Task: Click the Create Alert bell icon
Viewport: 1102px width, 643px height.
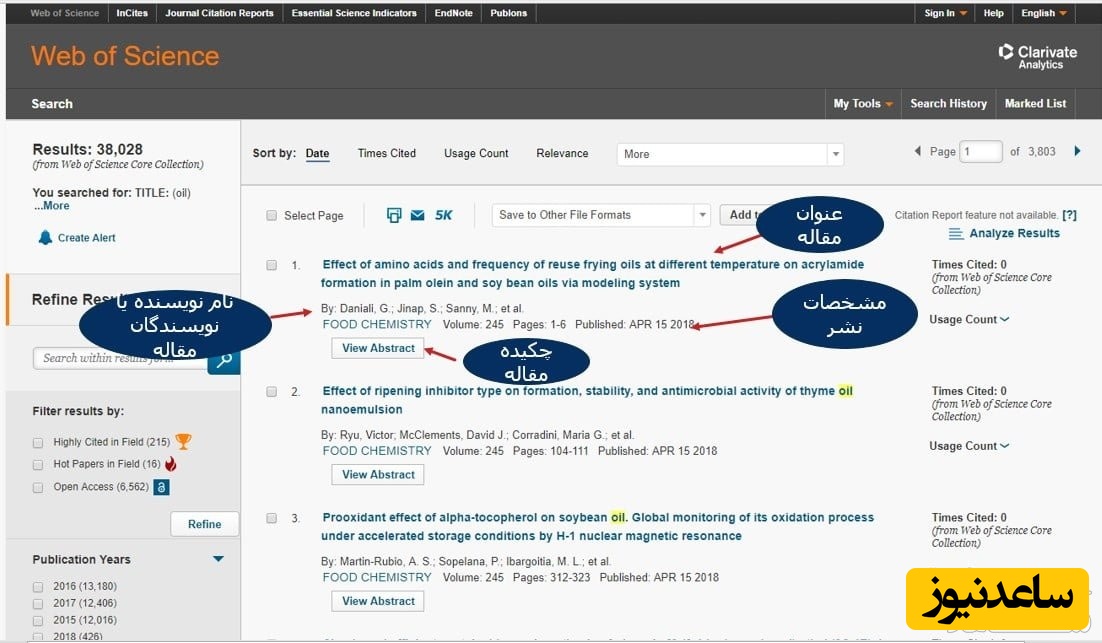Action: tap(45, 238)
